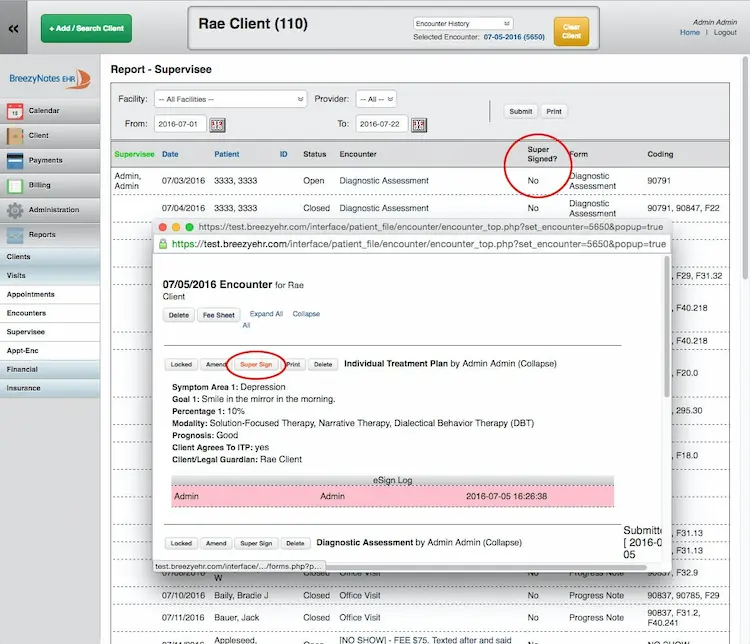
Task: Click the popup green zoom button
Action: point(189,227)
